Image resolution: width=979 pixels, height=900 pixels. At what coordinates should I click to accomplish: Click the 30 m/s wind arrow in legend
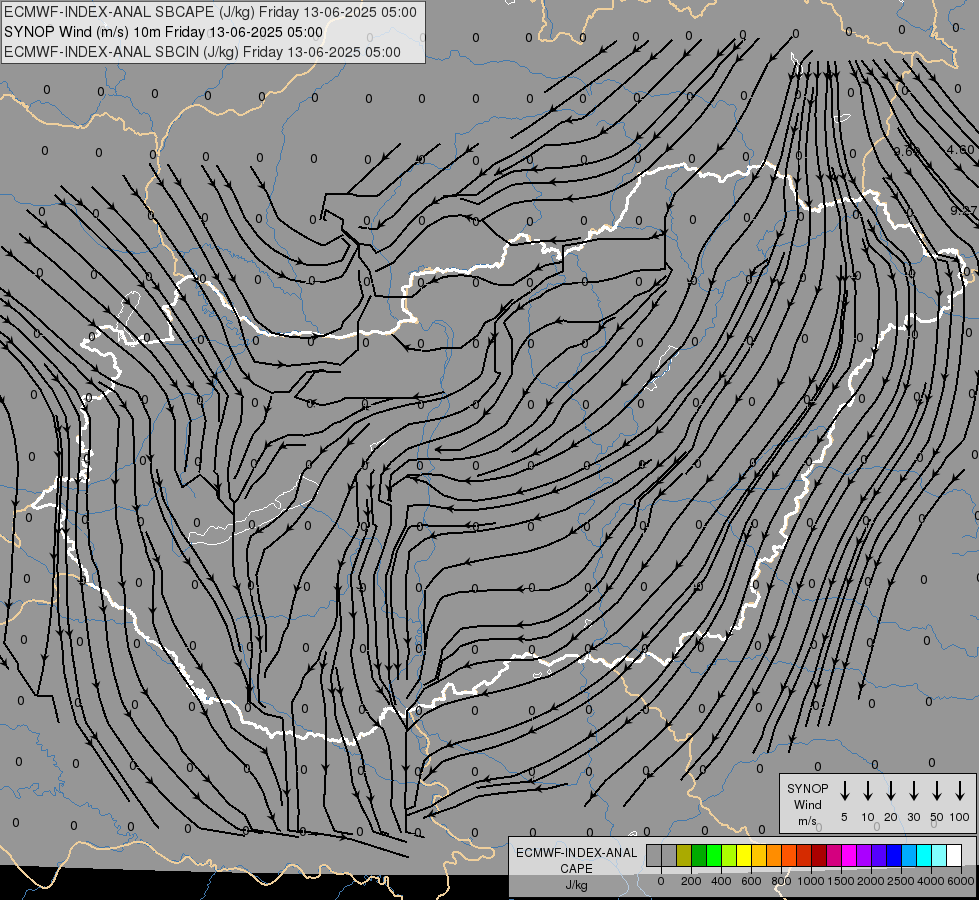[x=913, y=791]
